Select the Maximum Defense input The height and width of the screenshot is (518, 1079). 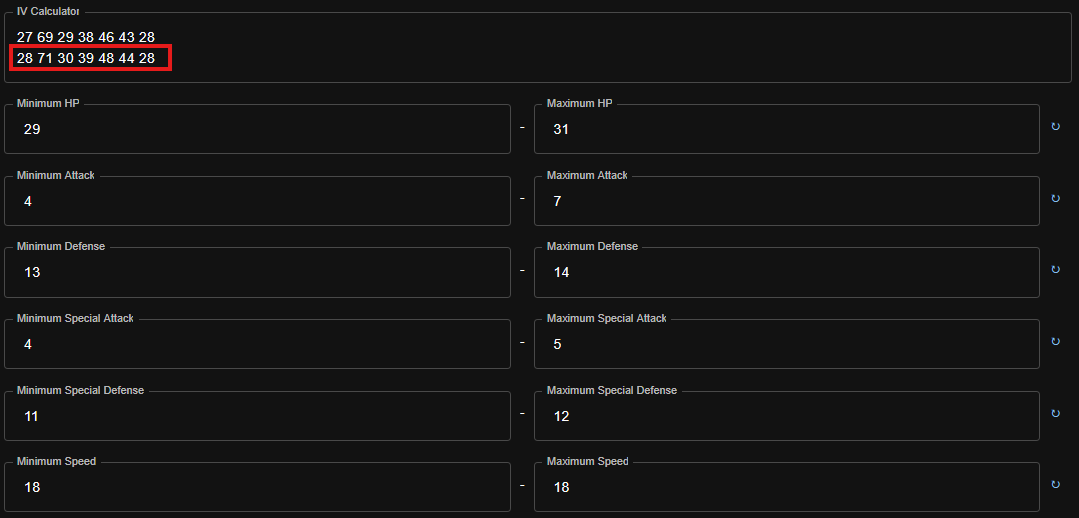[786, 273]
